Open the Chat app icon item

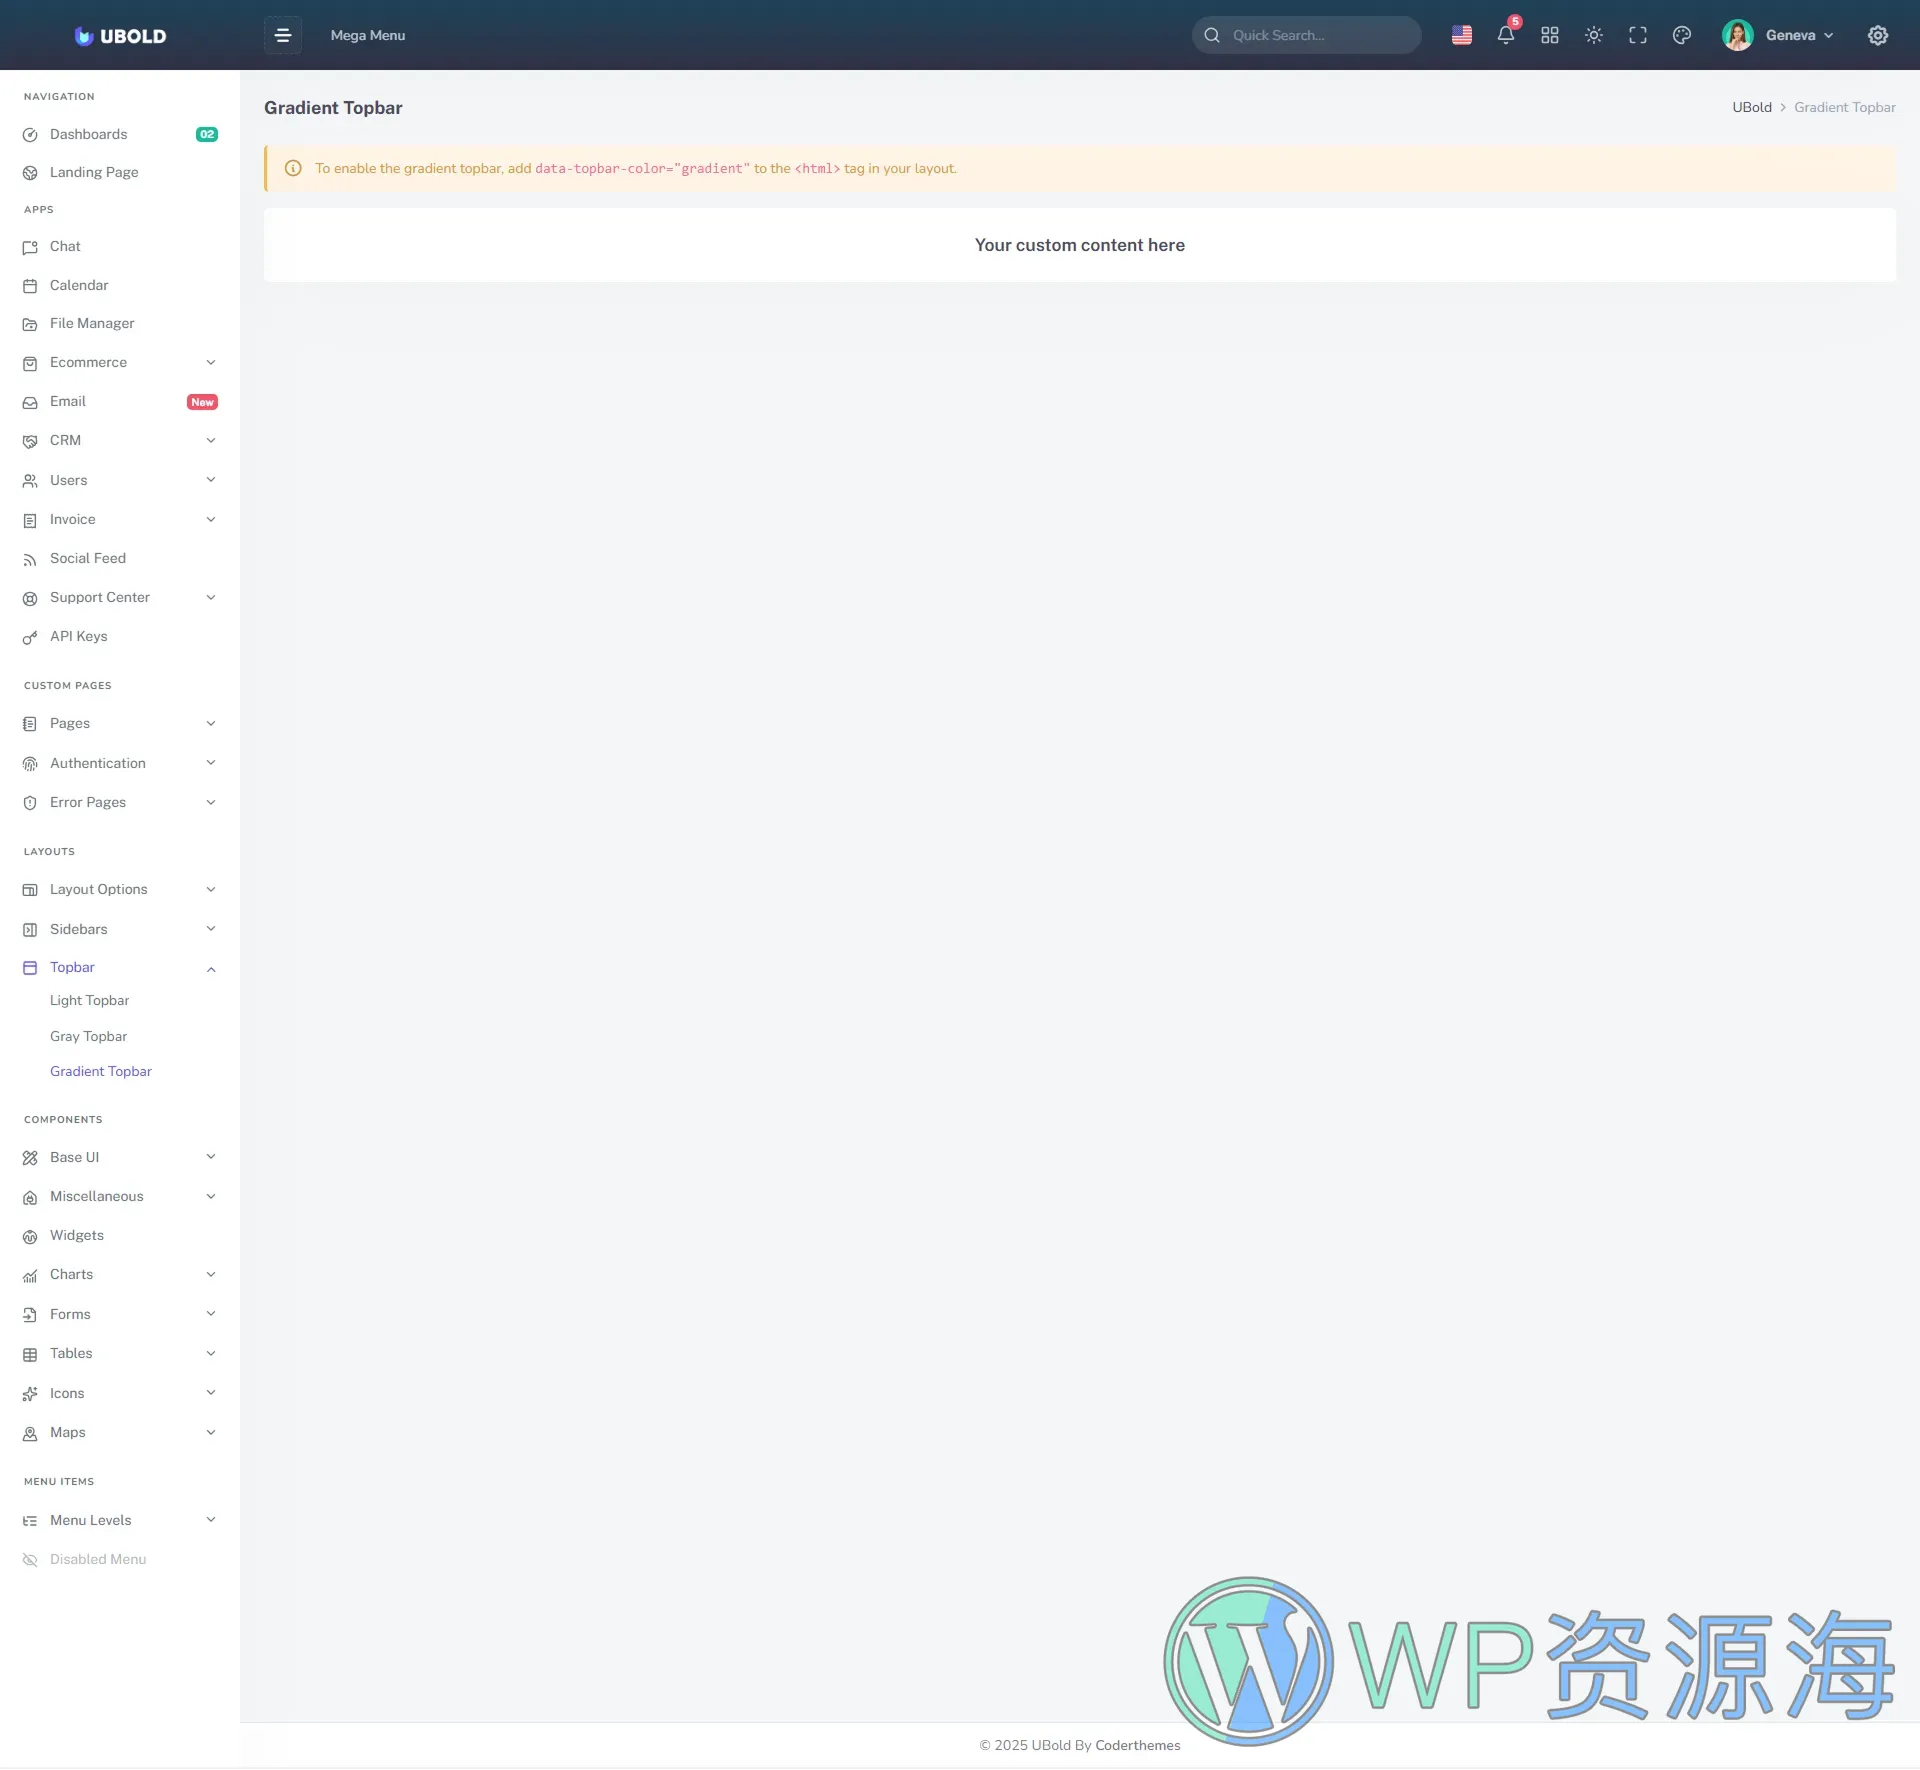[x=65, y=246]
